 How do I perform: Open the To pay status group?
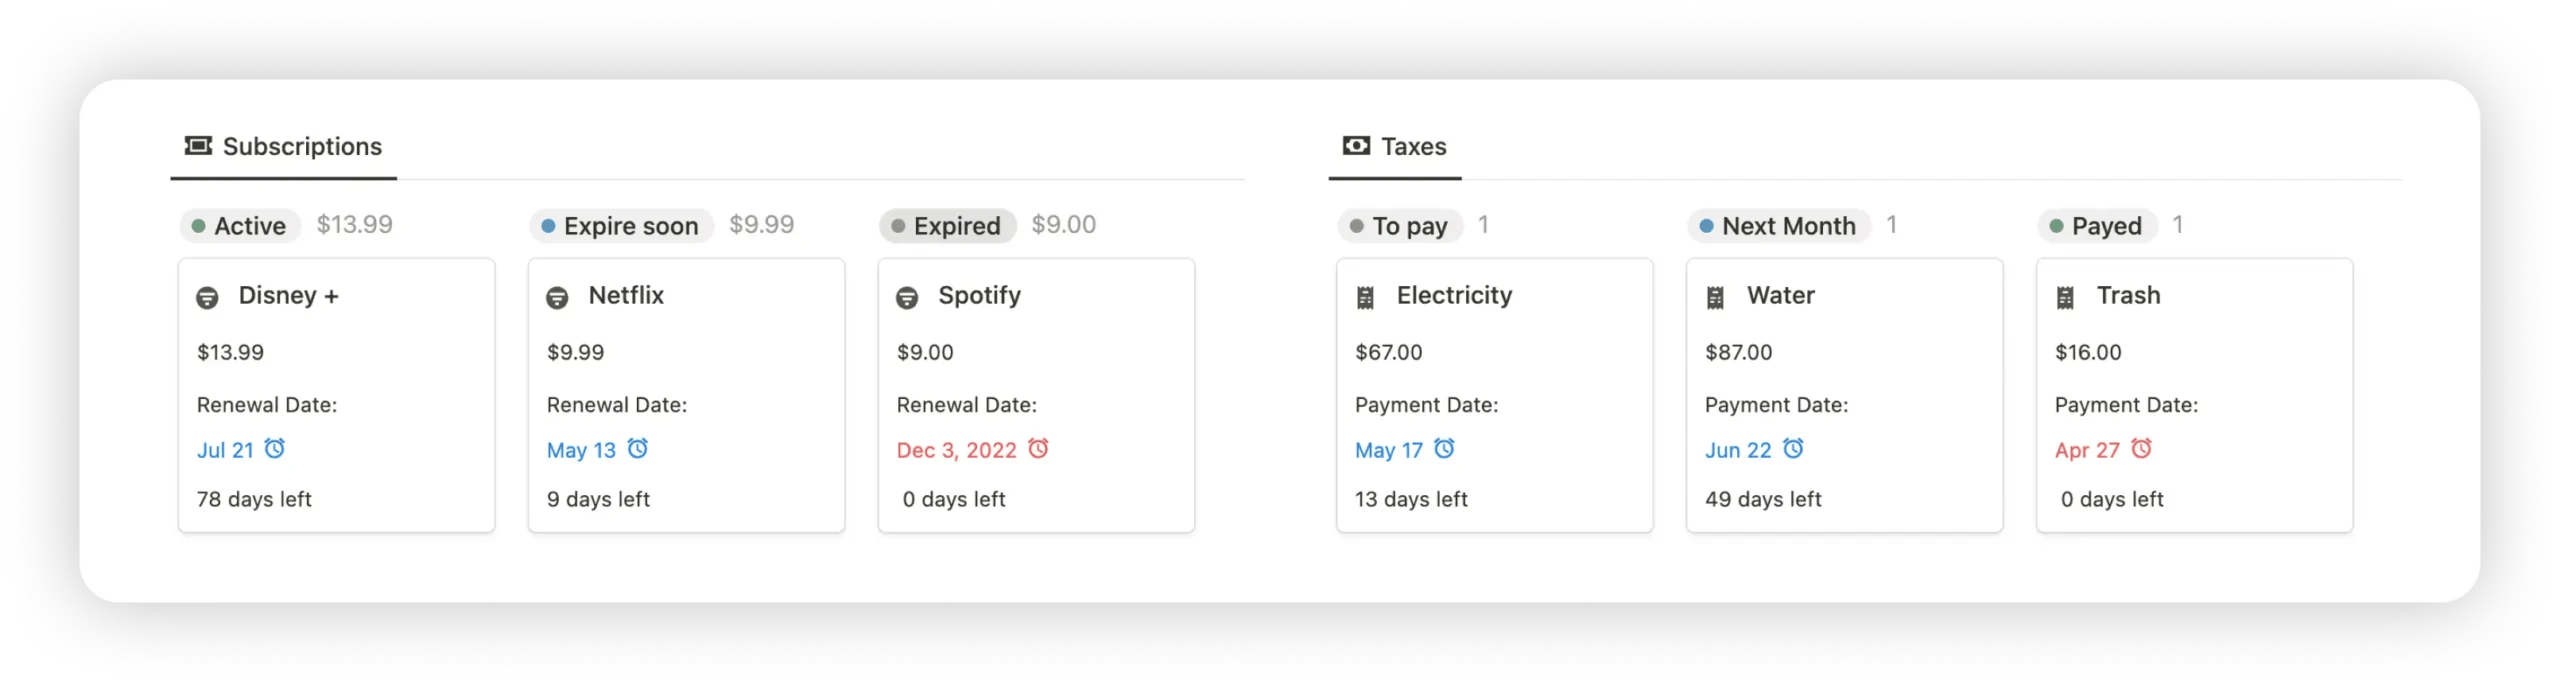1399,225
